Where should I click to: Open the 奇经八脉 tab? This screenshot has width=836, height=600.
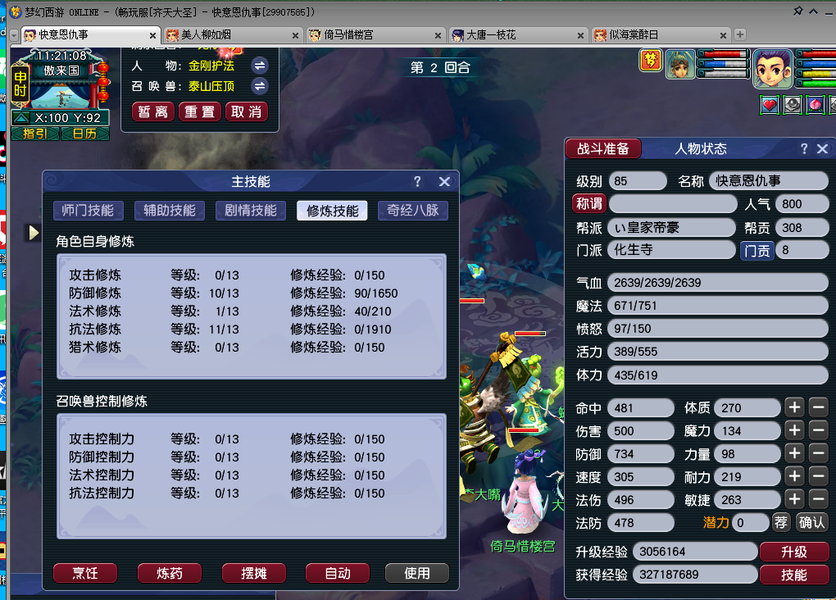click(413, 211)
